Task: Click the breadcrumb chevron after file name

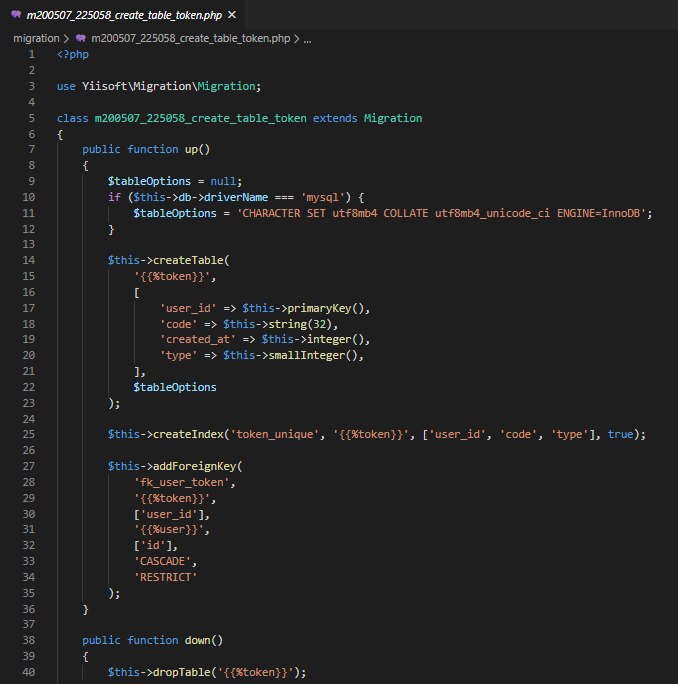Action: coord(297,39)
